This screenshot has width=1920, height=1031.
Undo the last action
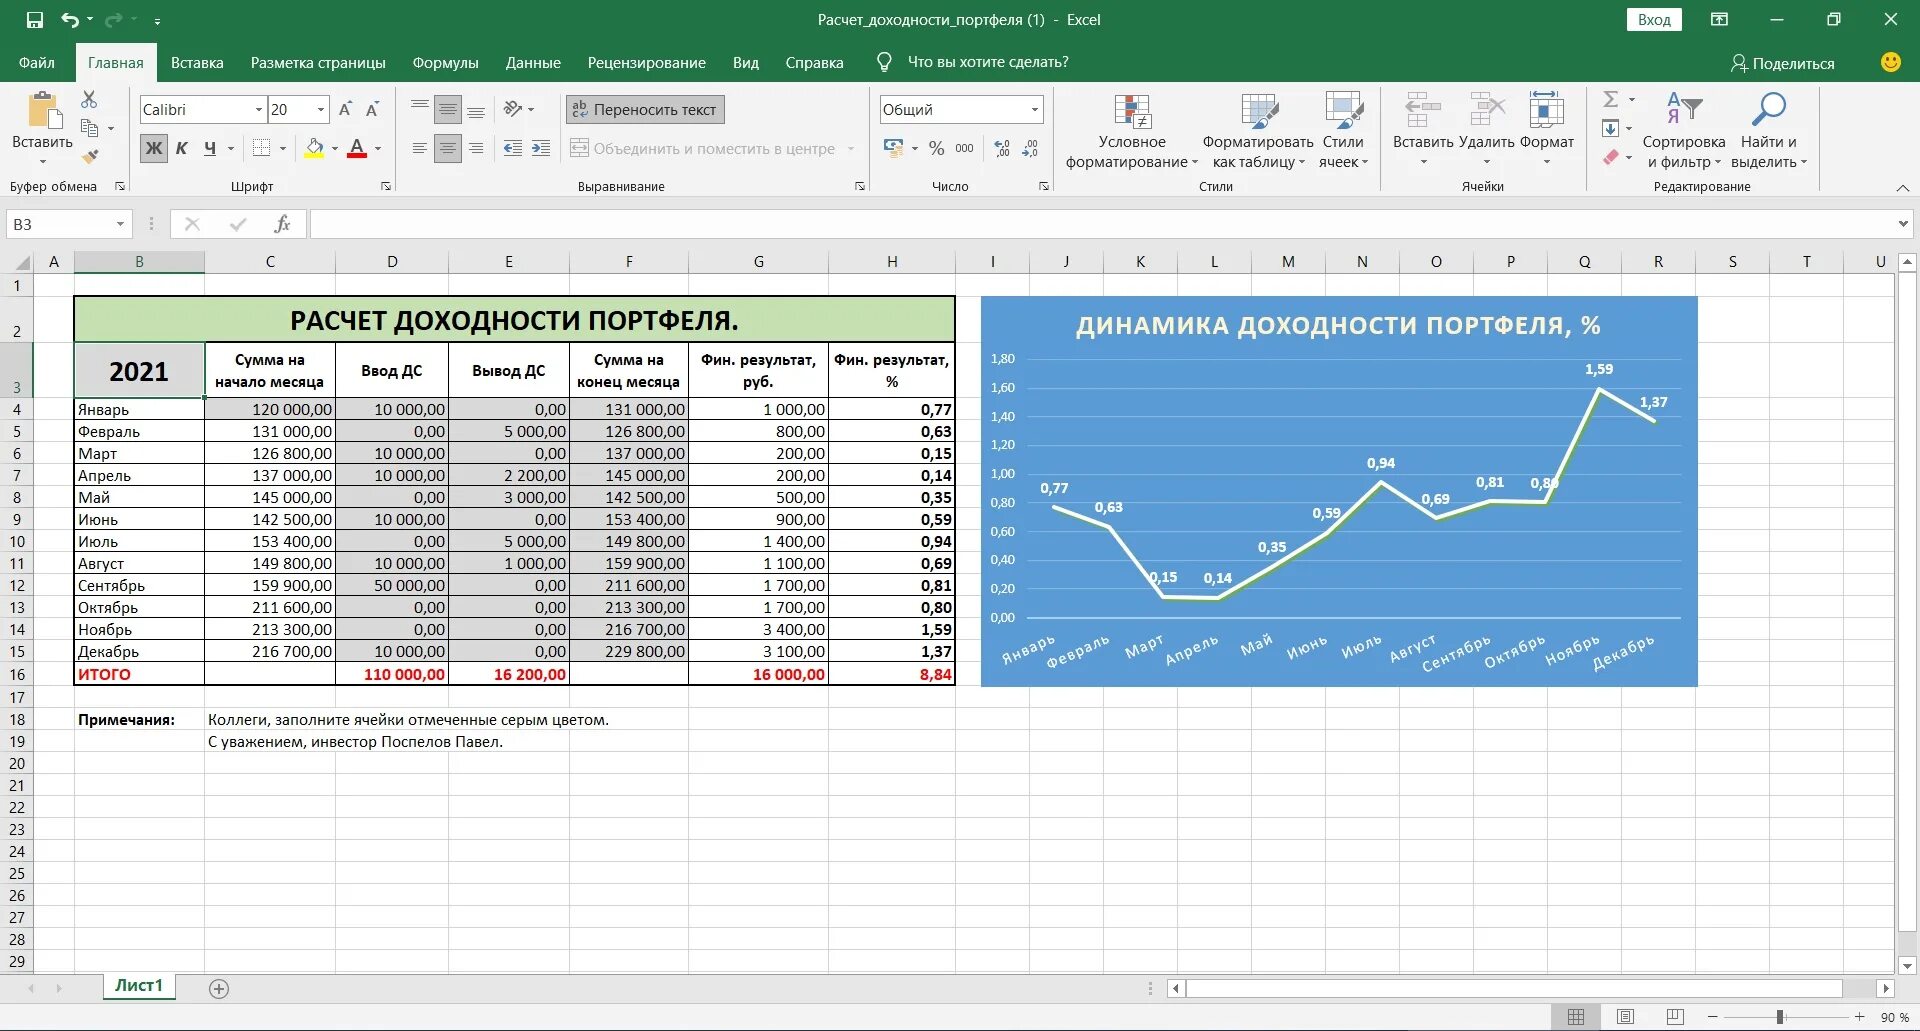coord(70,19)
